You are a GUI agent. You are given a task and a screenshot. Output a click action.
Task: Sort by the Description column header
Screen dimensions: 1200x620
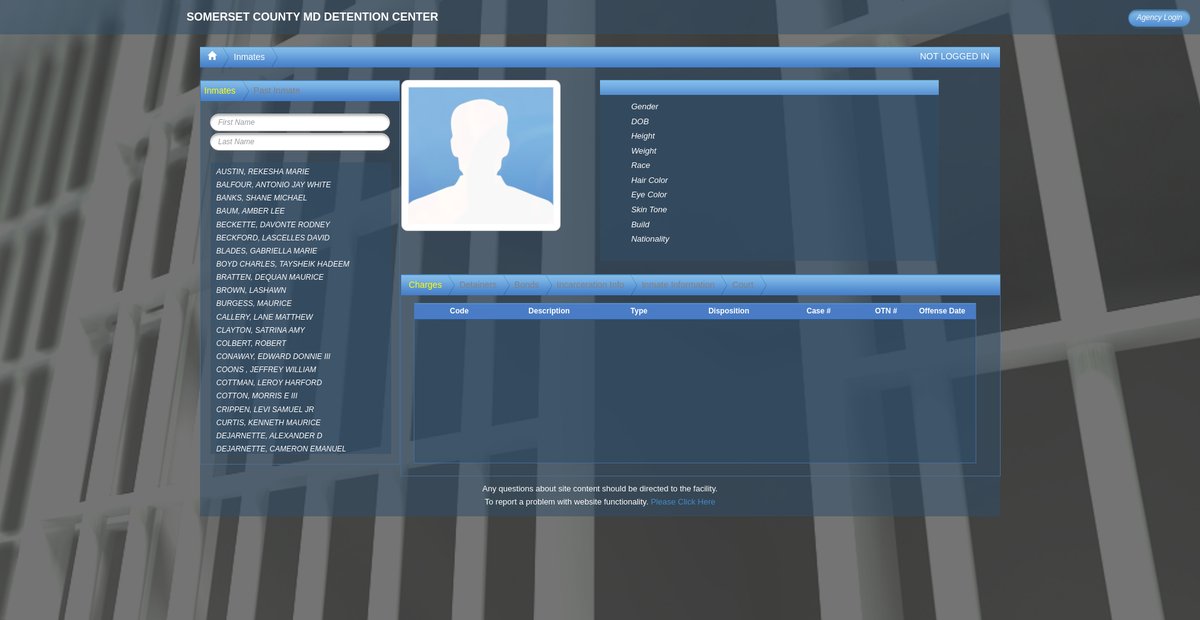point(549,311)
